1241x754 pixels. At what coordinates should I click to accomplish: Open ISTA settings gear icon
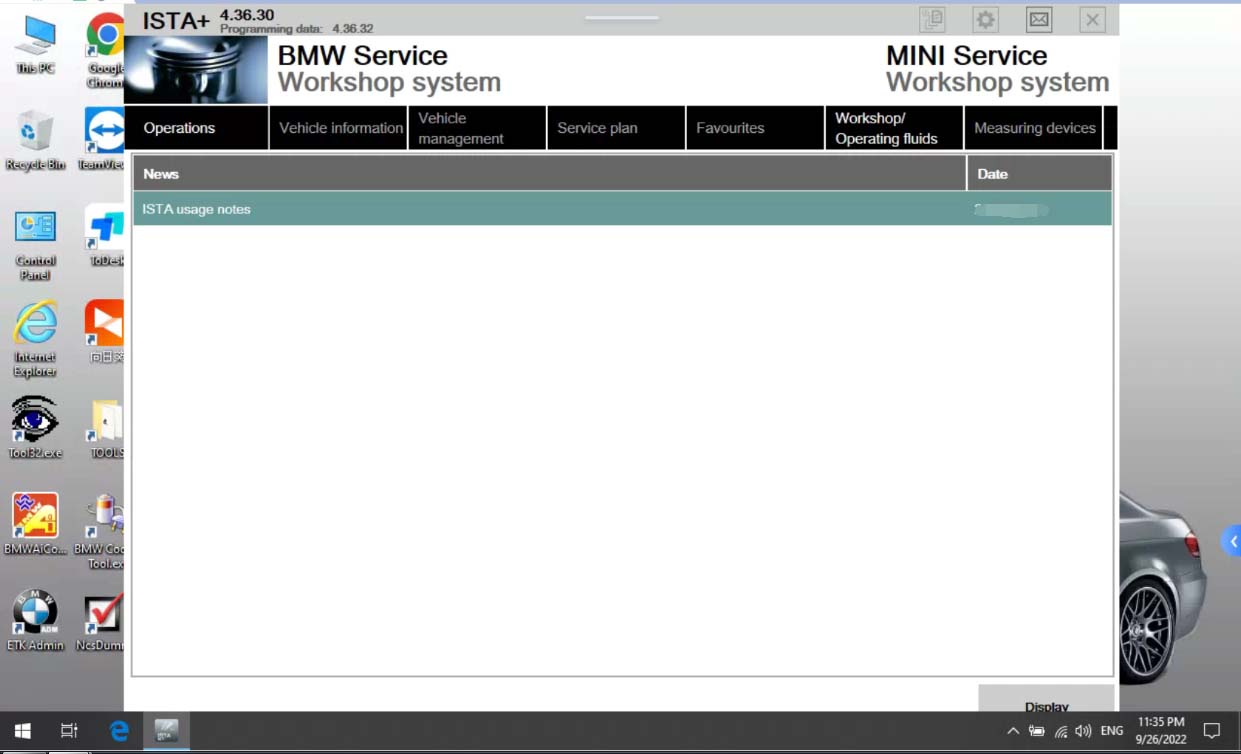[985, 19]
